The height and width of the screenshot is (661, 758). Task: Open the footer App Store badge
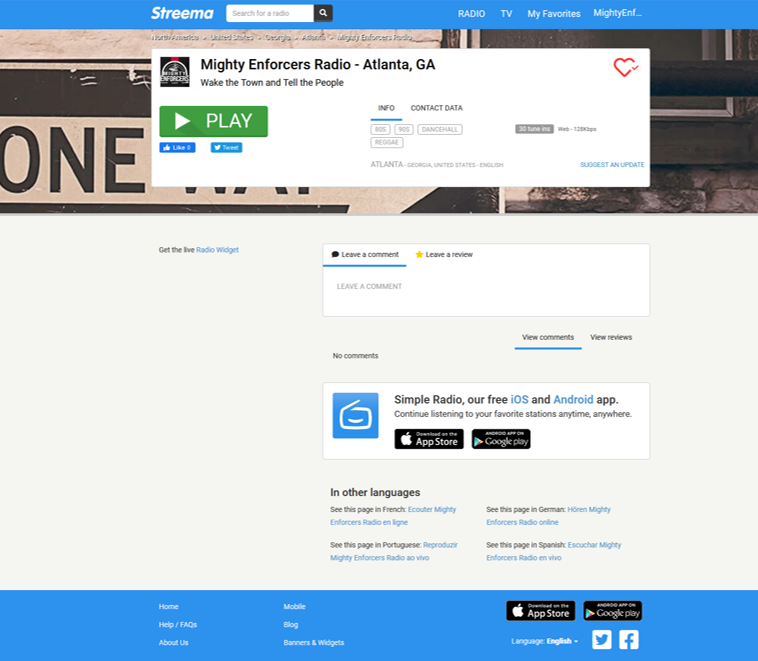tap(540, 611)
